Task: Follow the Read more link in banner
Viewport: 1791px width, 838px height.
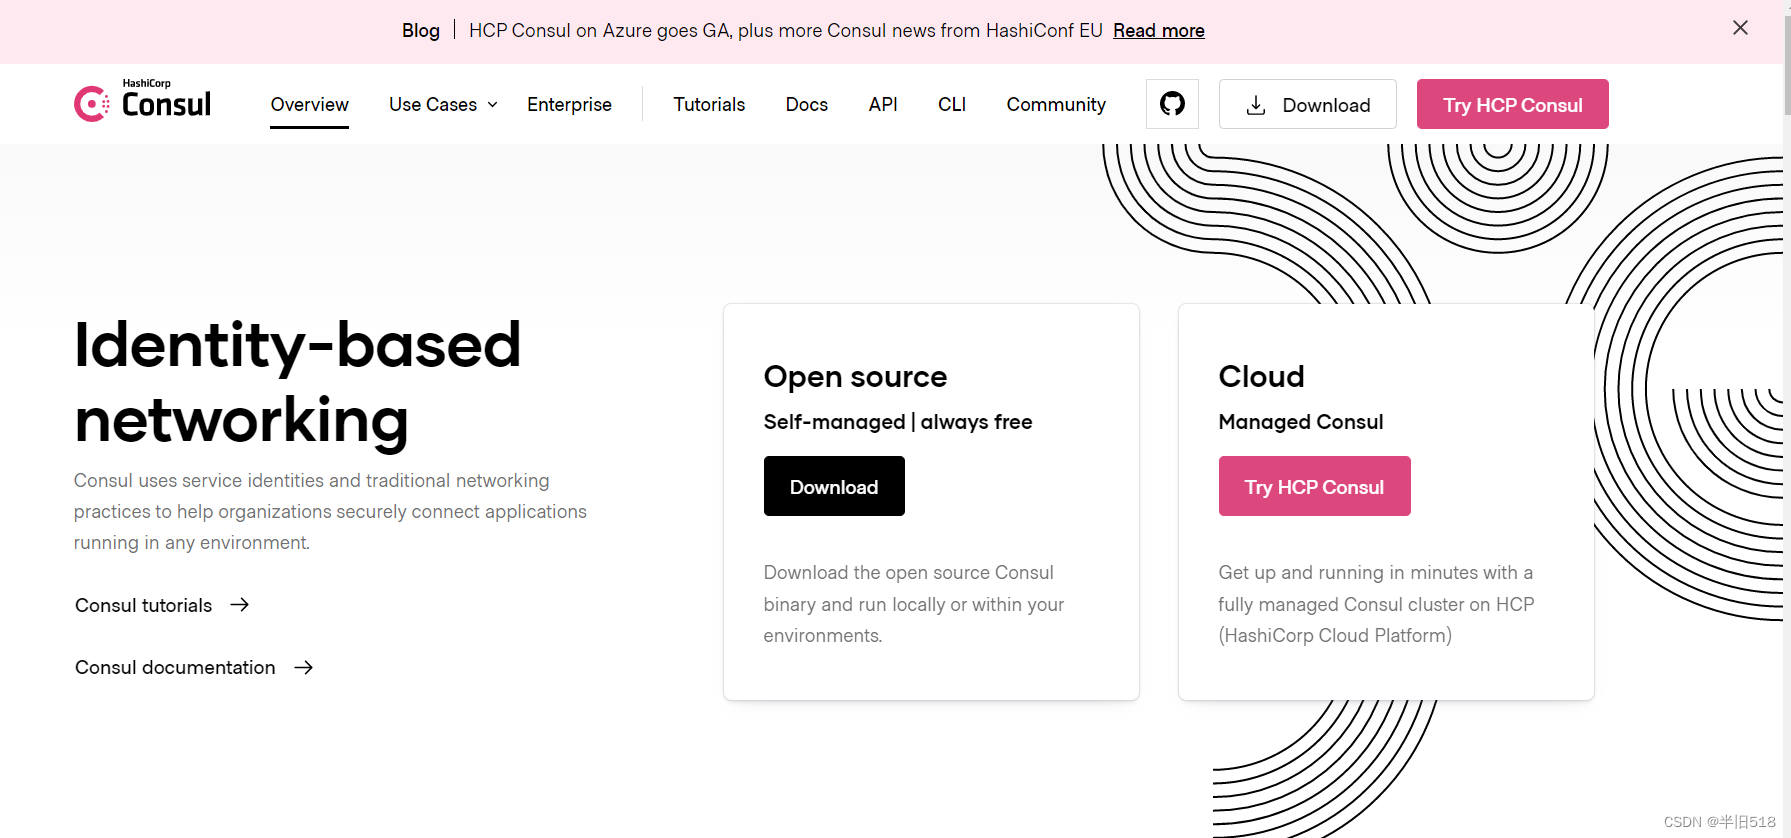Action: pos(1158,30)
